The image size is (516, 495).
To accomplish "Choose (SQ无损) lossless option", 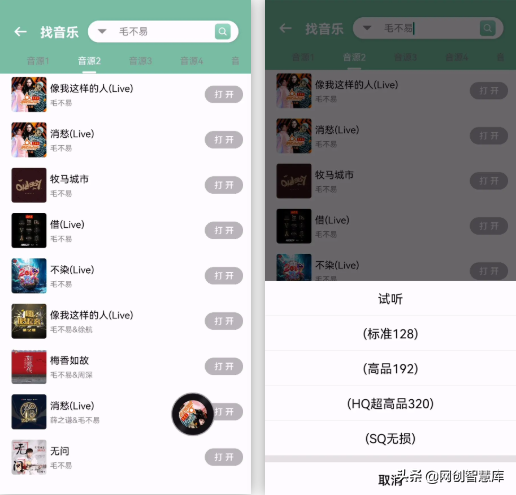I will (x=390, y=439).
